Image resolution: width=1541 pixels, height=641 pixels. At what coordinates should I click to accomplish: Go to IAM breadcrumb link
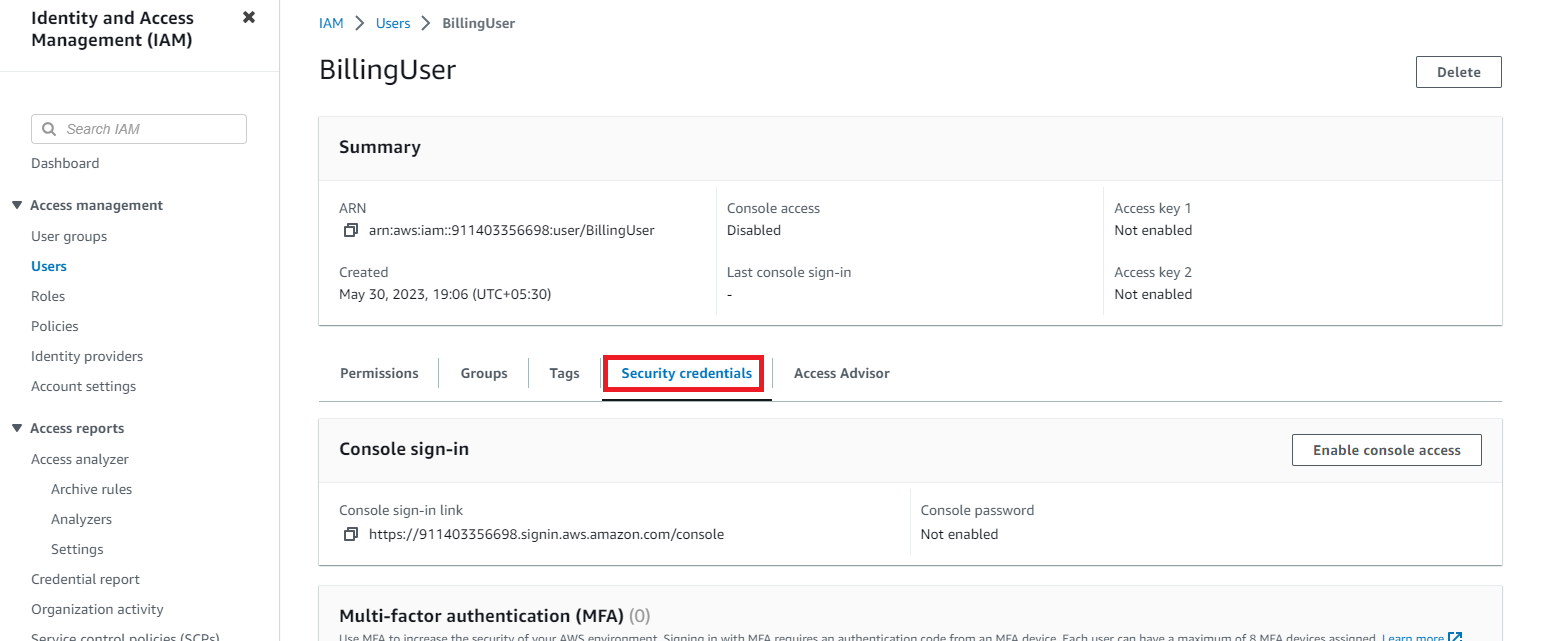click(331, 23)
